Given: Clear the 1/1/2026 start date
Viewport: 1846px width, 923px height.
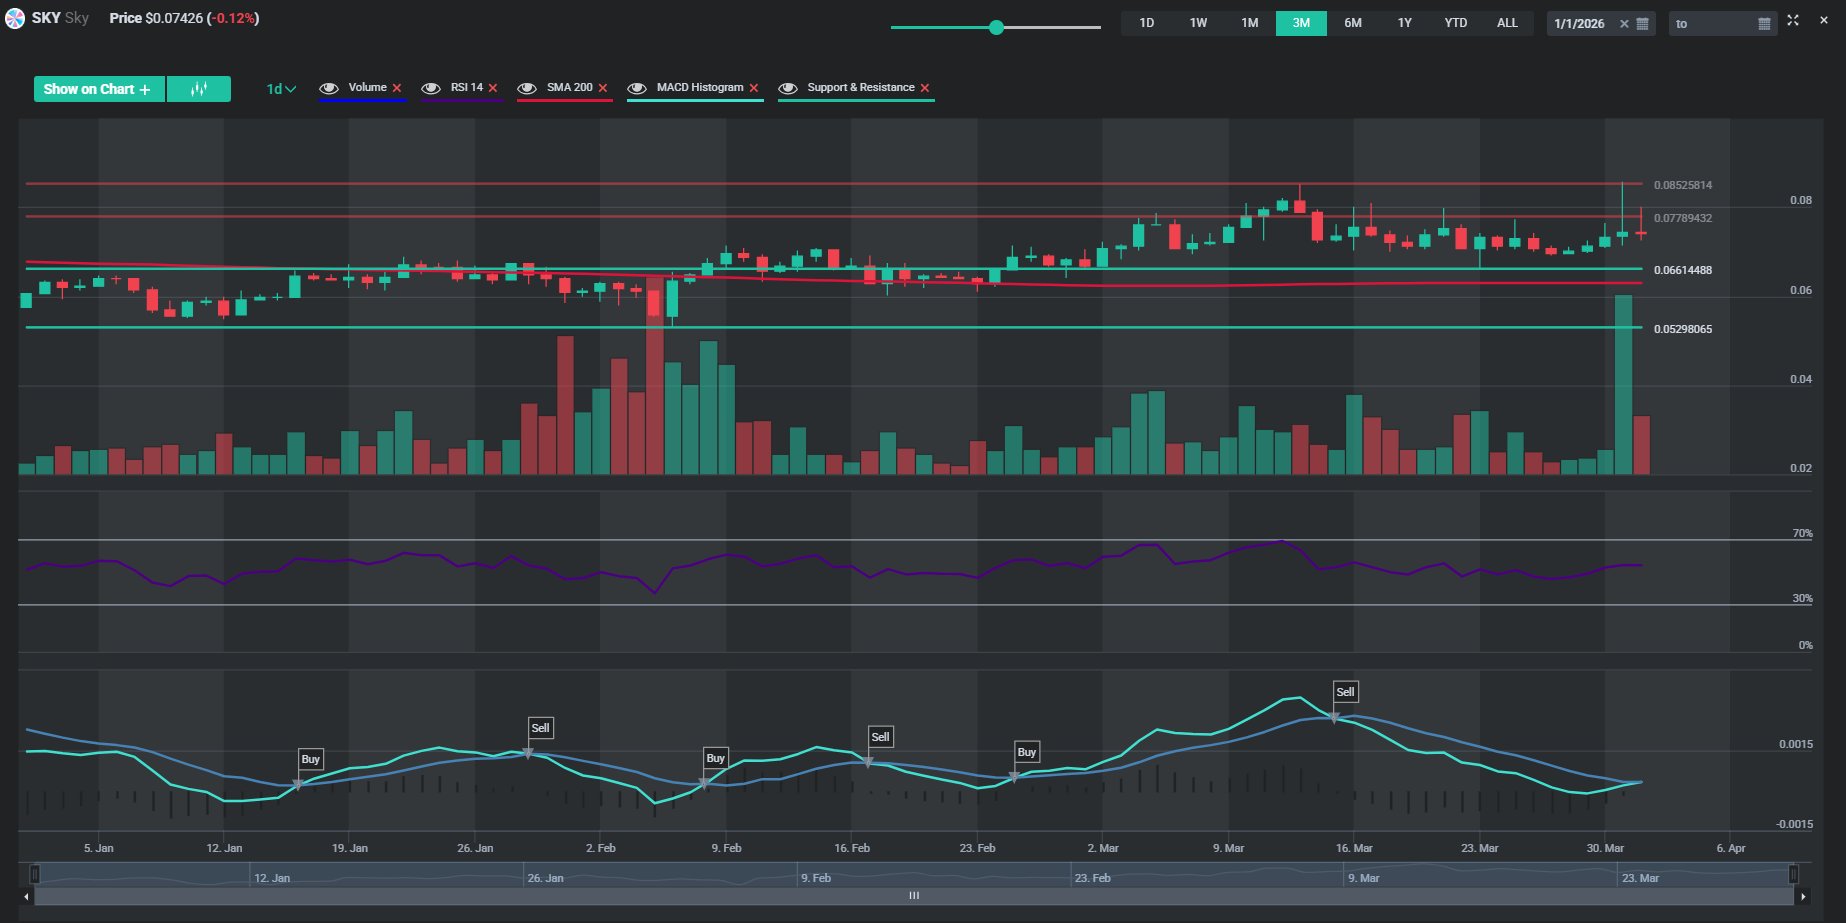Looking at the screenshot, I should pos(1624,24).
